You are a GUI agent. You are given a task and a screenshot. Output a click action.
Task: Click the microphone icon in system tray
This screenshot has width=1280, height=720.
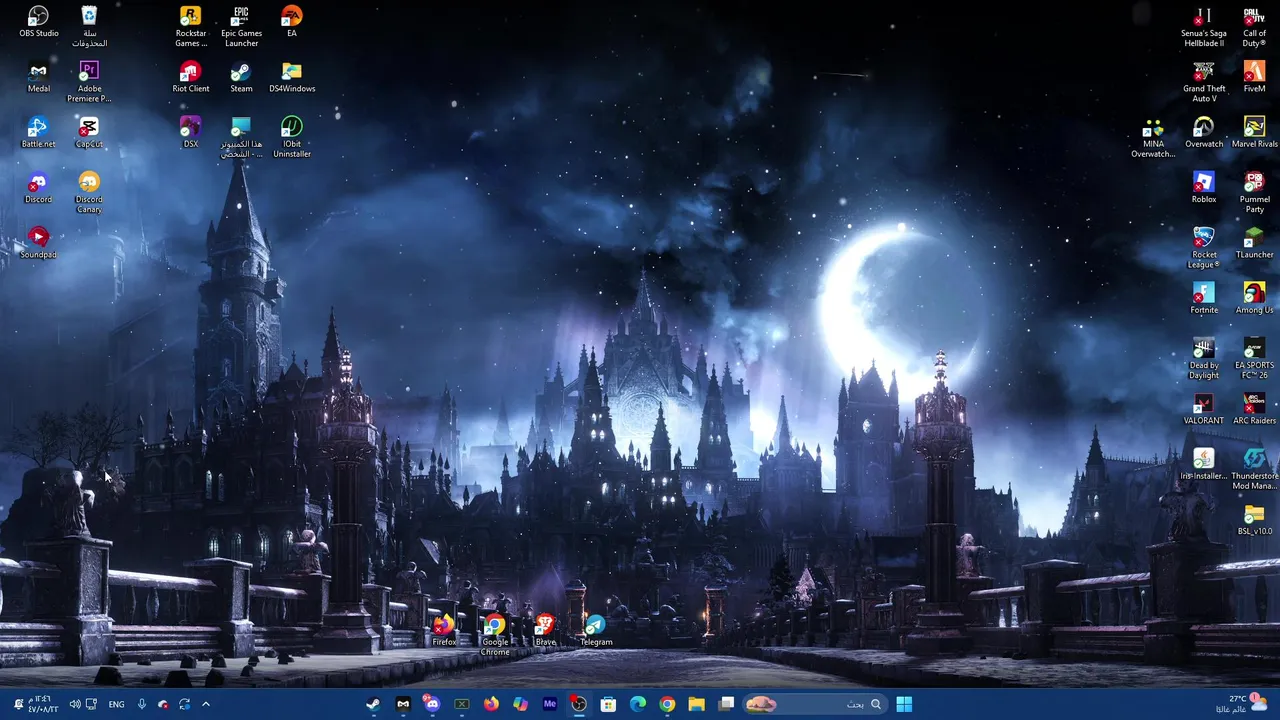pos(141,704)
